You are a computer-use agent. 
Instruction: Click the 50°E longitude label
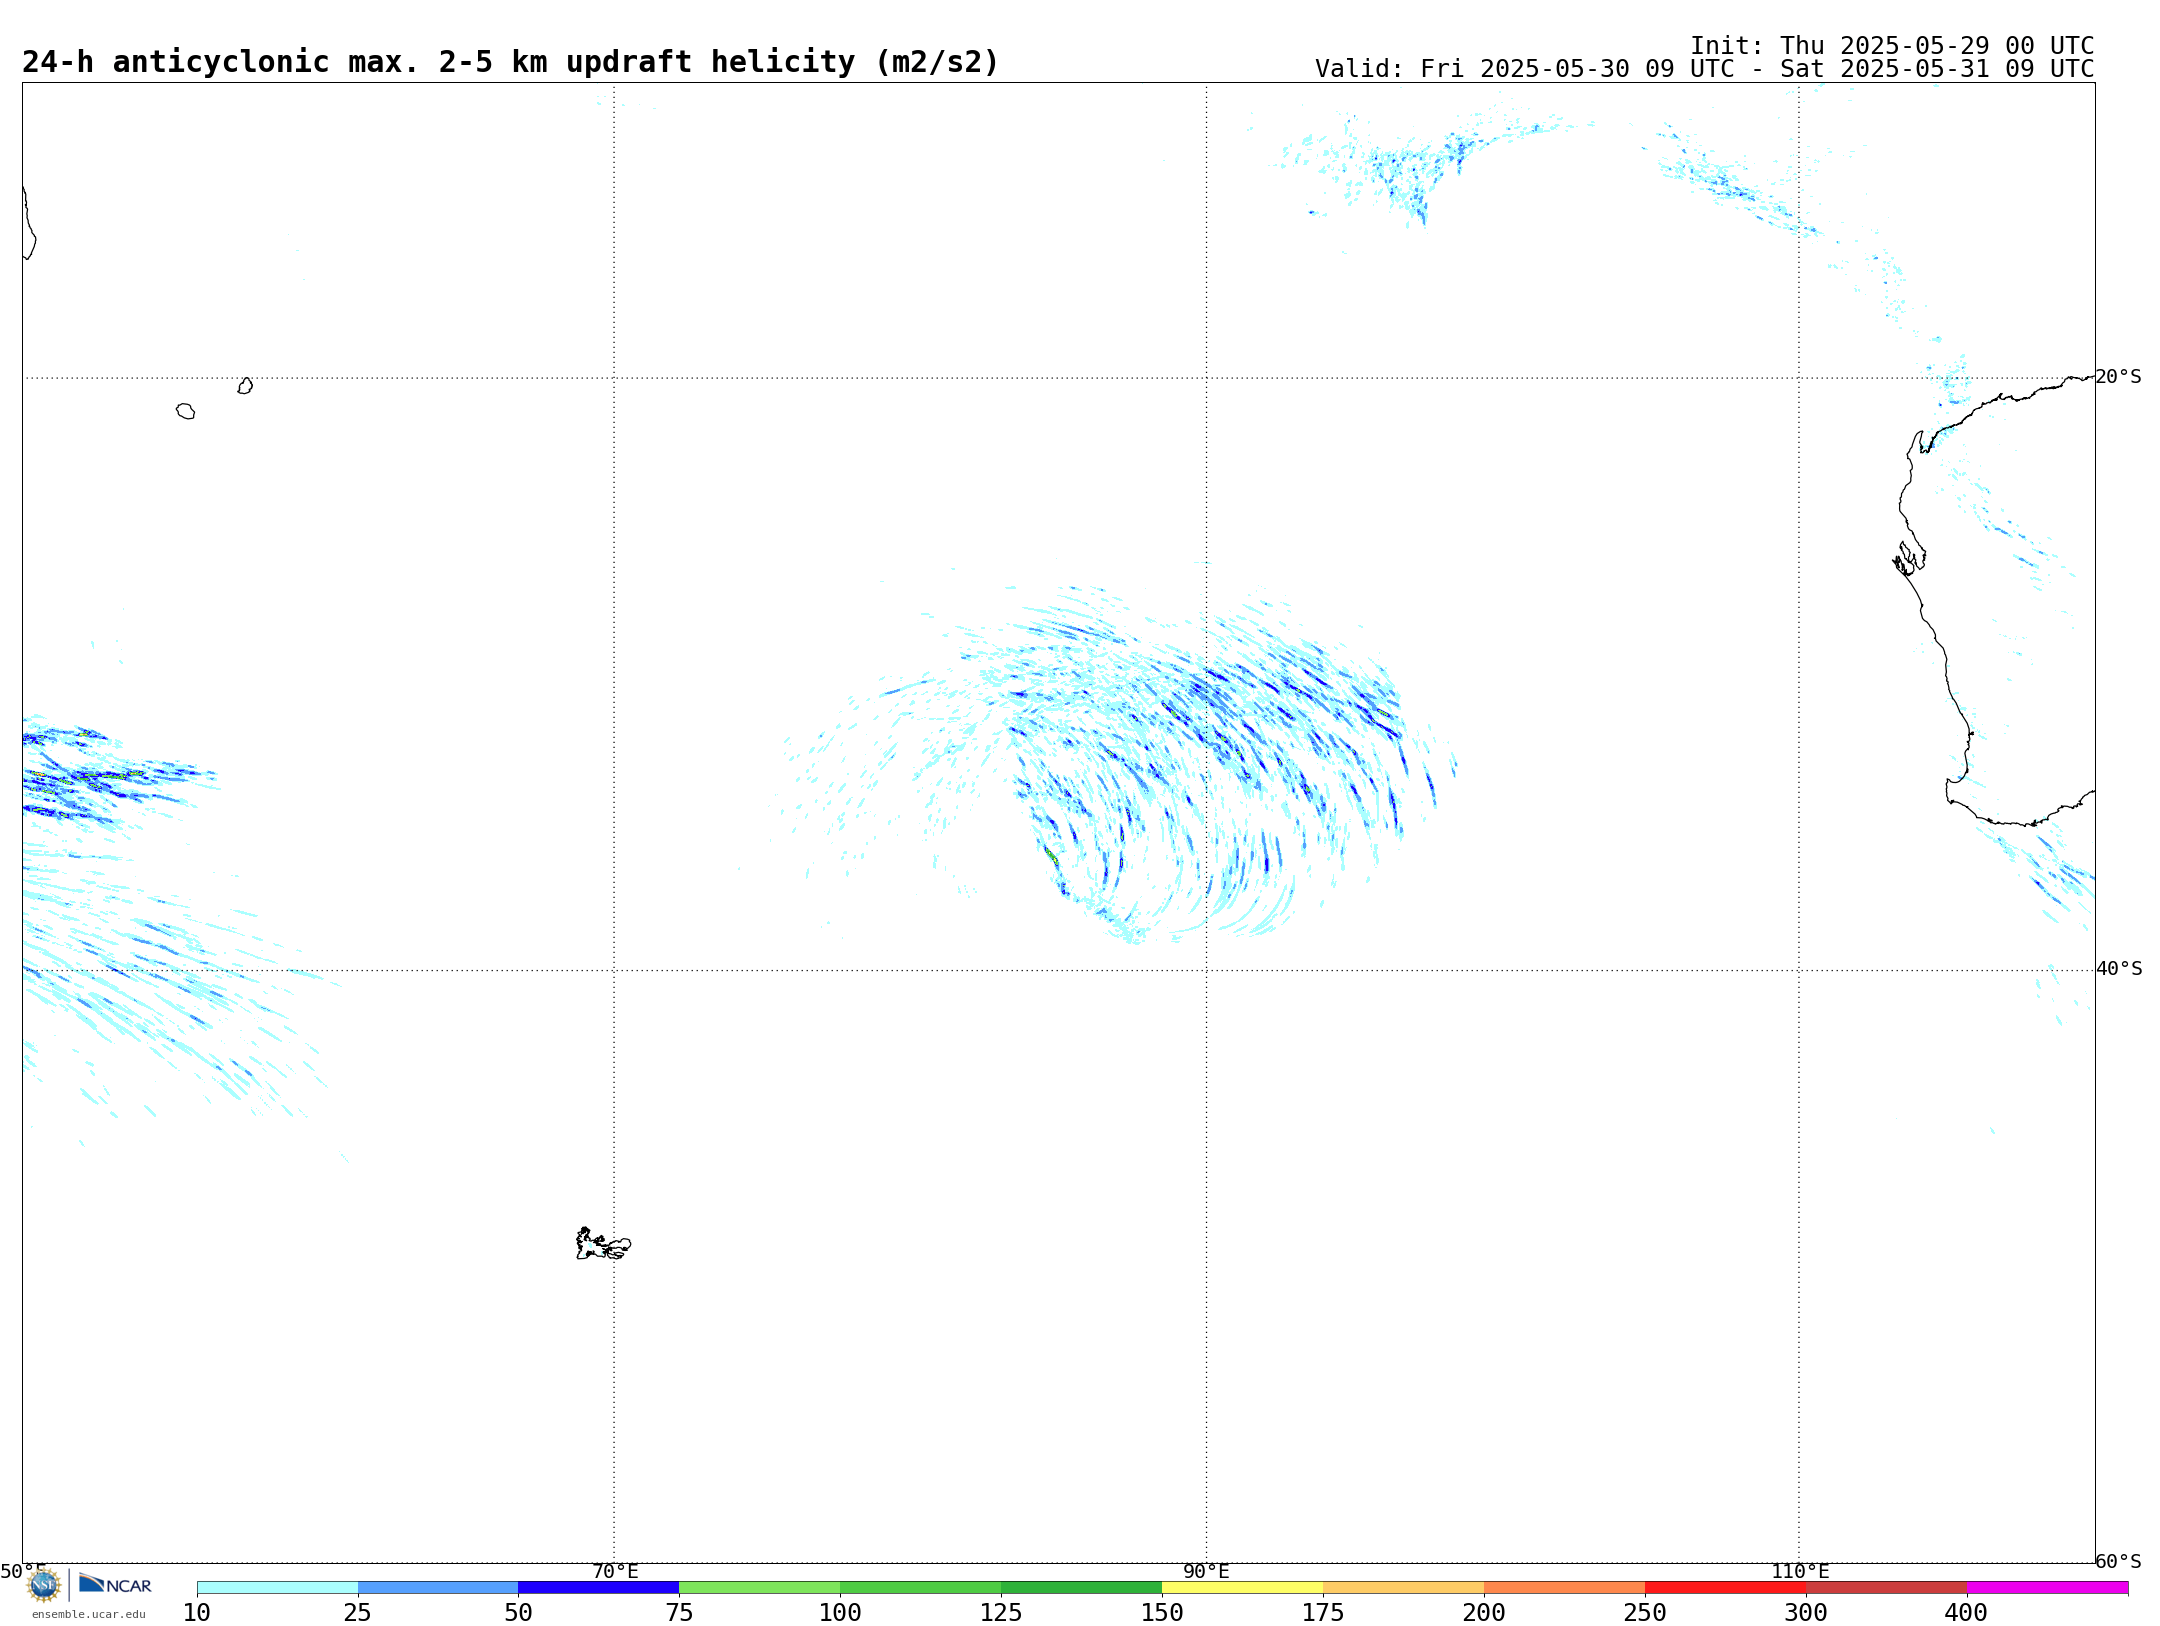point(22,1572)
